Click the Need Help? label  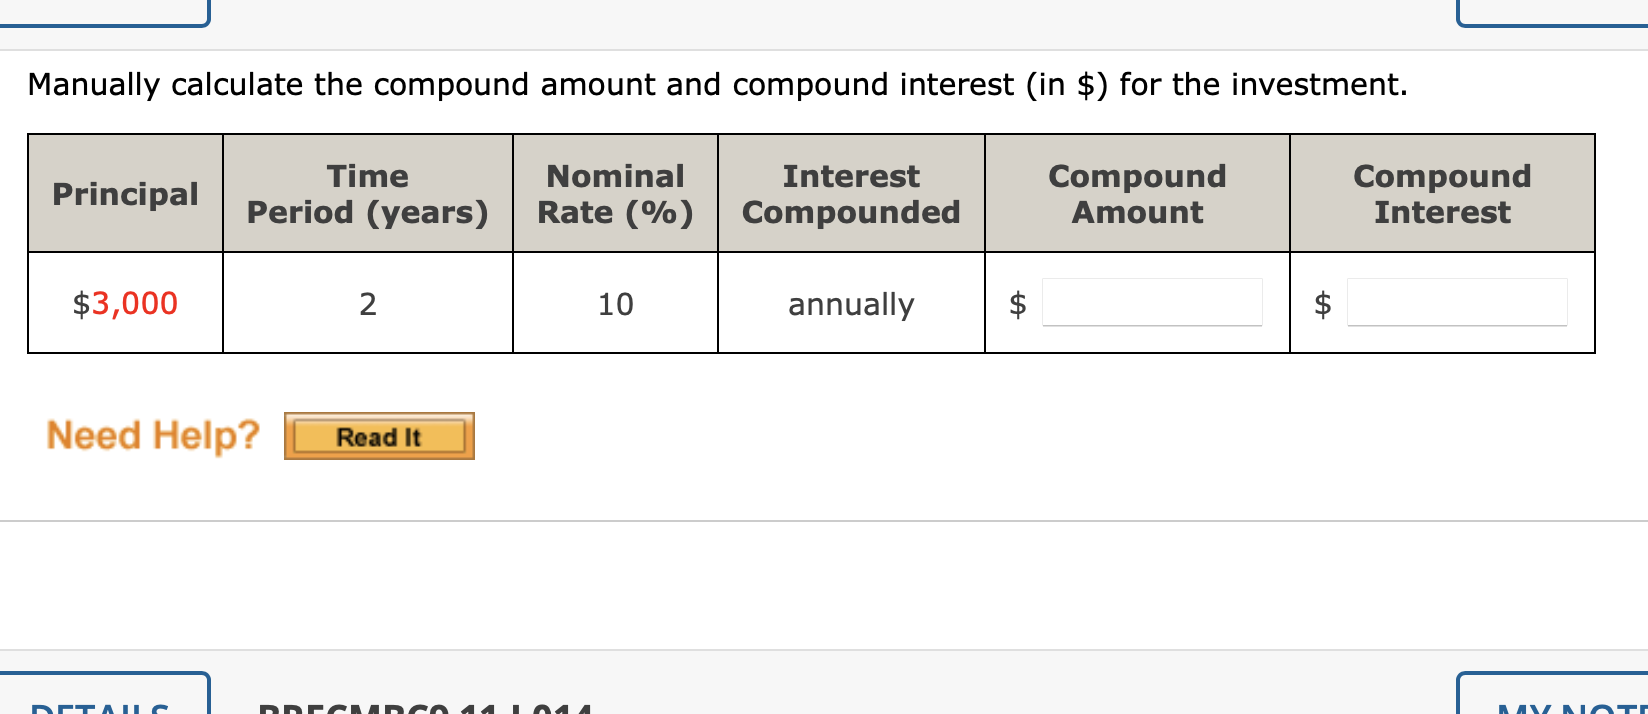coord(153,435)
